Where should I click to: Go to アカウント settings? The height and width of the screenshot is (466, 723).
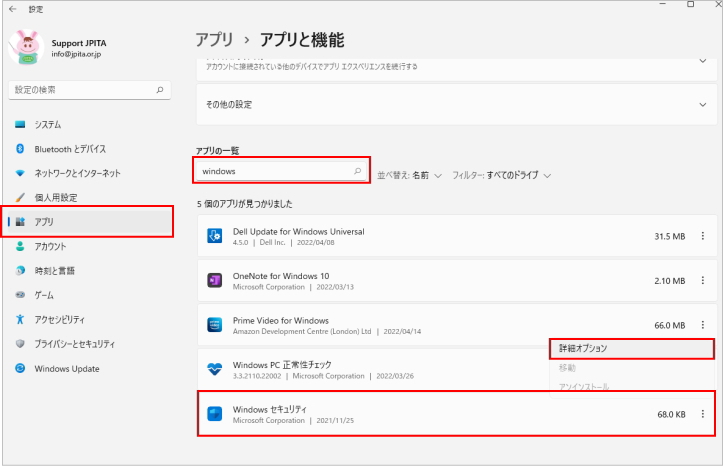coord(50,246)
